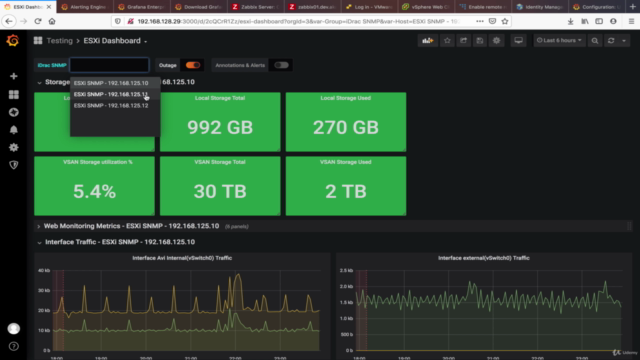Open Interface Avi Internal(vSwitch0) Traffic panel title

point(182,258)
